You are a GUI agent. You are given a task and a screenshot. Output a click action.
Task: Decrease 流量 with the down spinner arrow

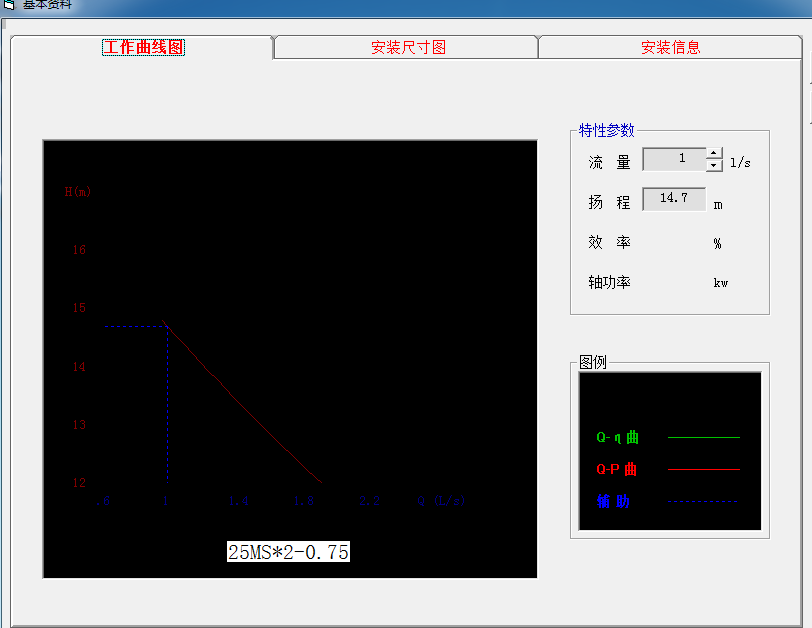pos(714,165)
